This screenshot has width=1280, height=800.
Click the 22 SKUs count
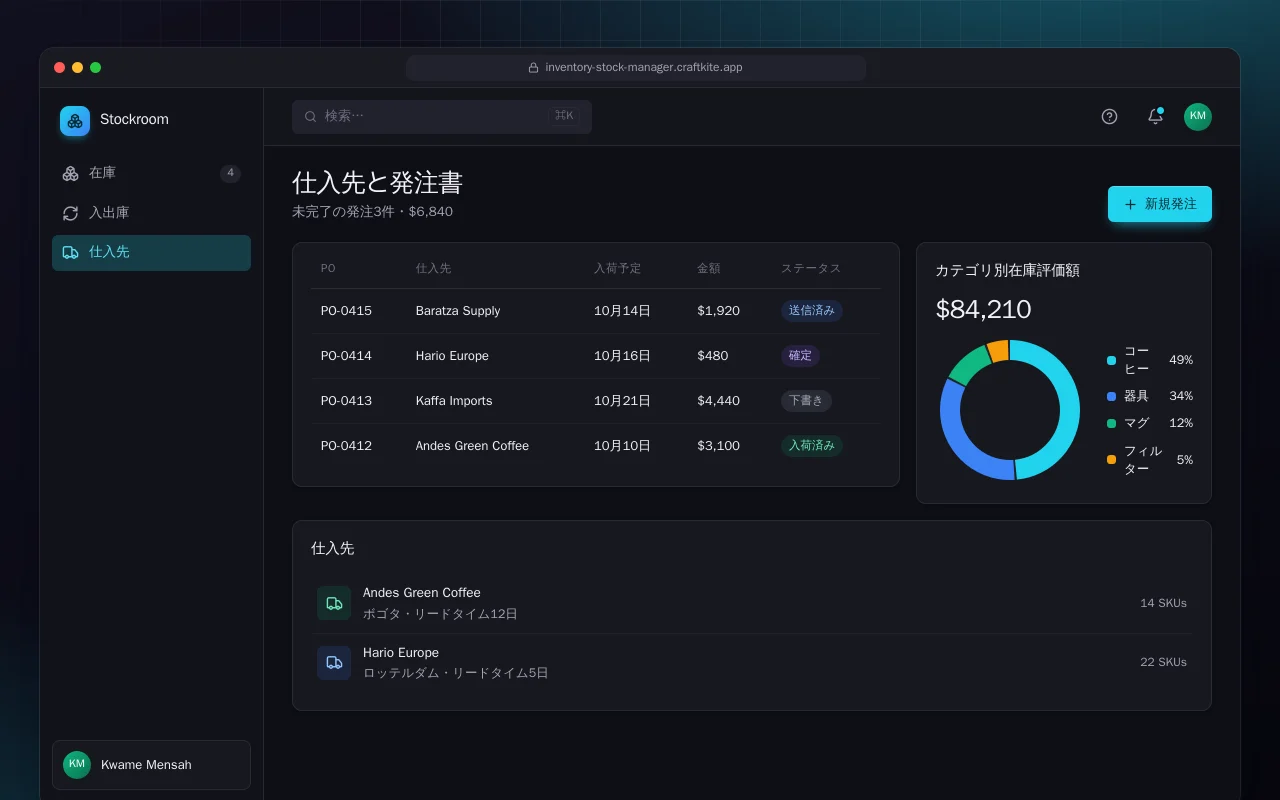(1164, 662)
